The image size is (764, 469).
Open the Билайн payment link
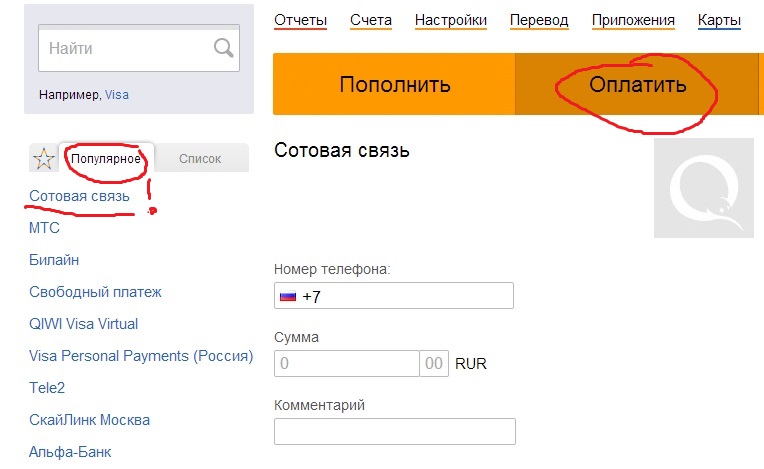tap(55, 260)
